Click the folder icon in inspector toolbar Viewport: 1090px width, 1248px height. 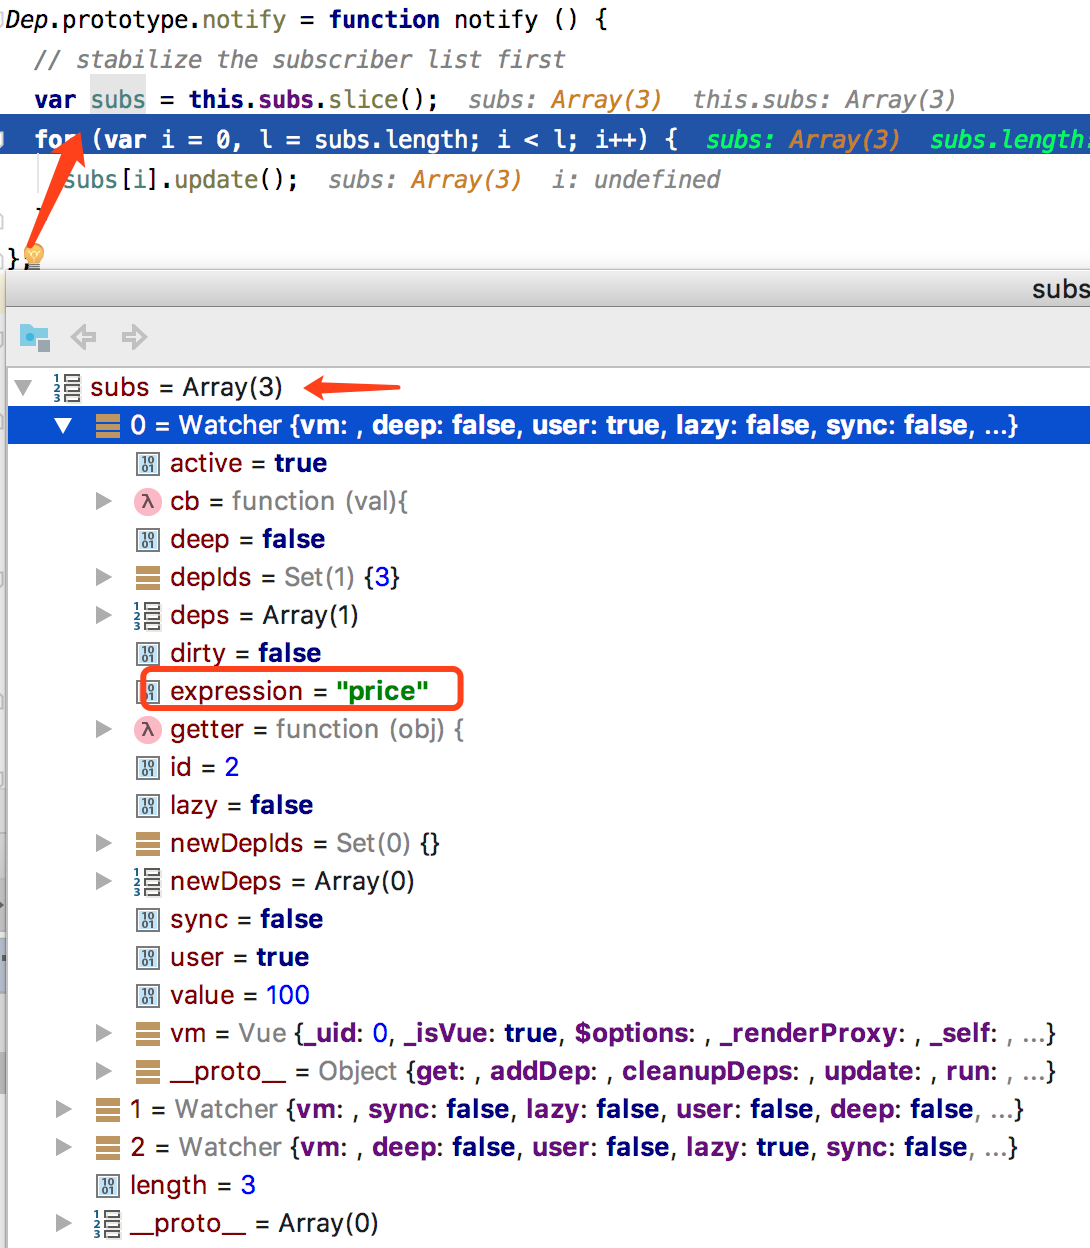[35, 337]
